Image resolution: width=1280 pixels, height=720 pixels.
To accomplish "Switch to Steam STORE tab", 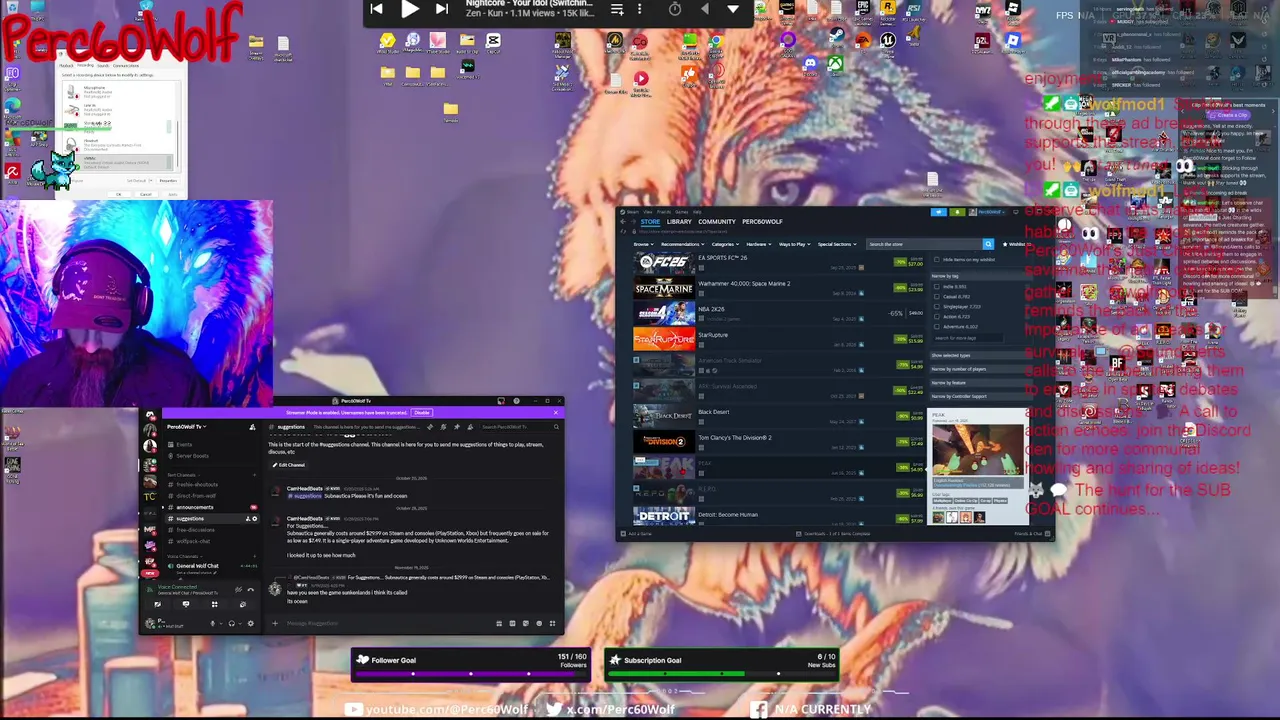I will 650,221.
